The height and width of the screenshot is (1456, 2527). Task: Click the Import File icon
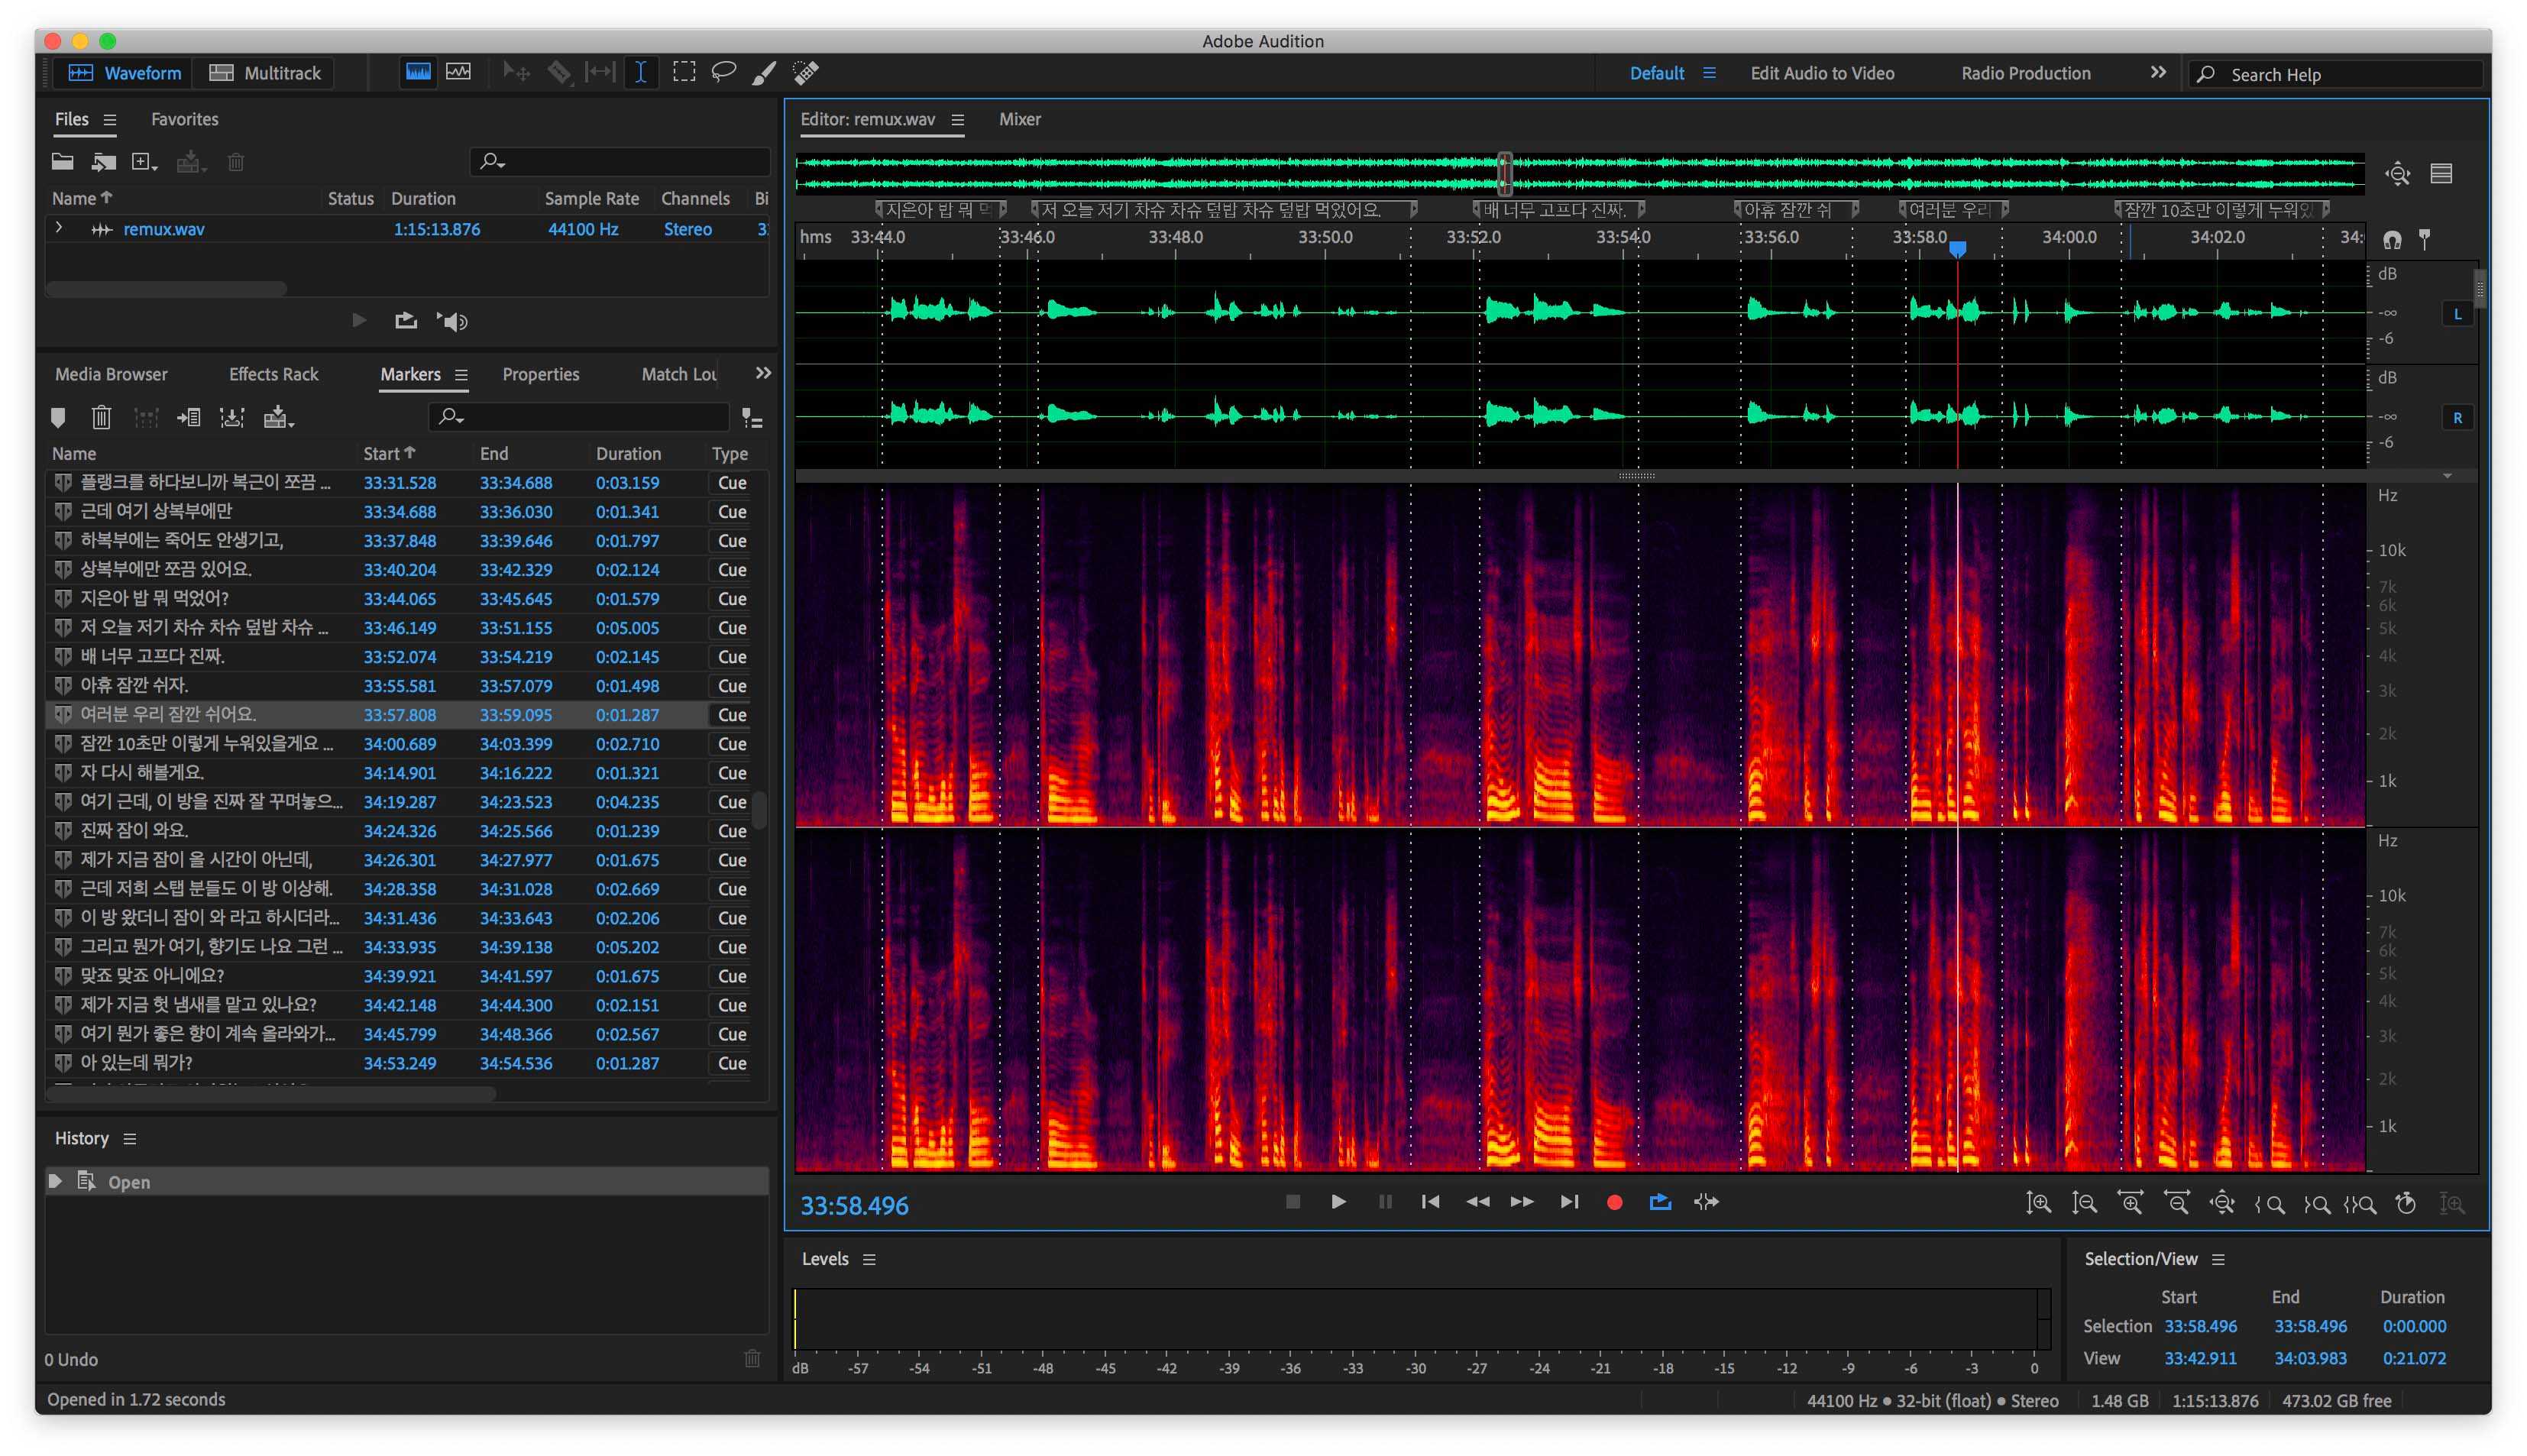pyautogui.click(x=104, y=161)
